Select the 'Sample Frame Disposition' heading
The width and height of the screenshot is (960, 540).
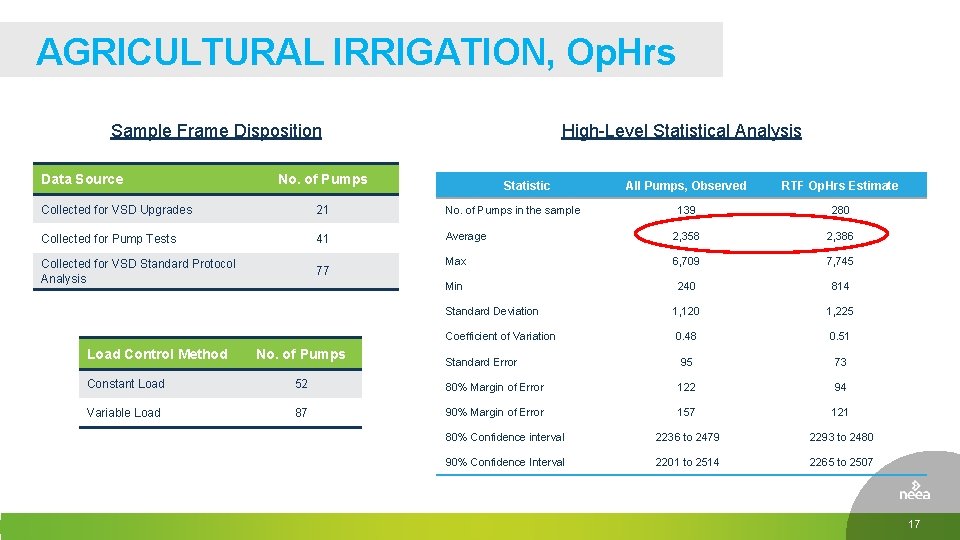(x=216, y=131)
